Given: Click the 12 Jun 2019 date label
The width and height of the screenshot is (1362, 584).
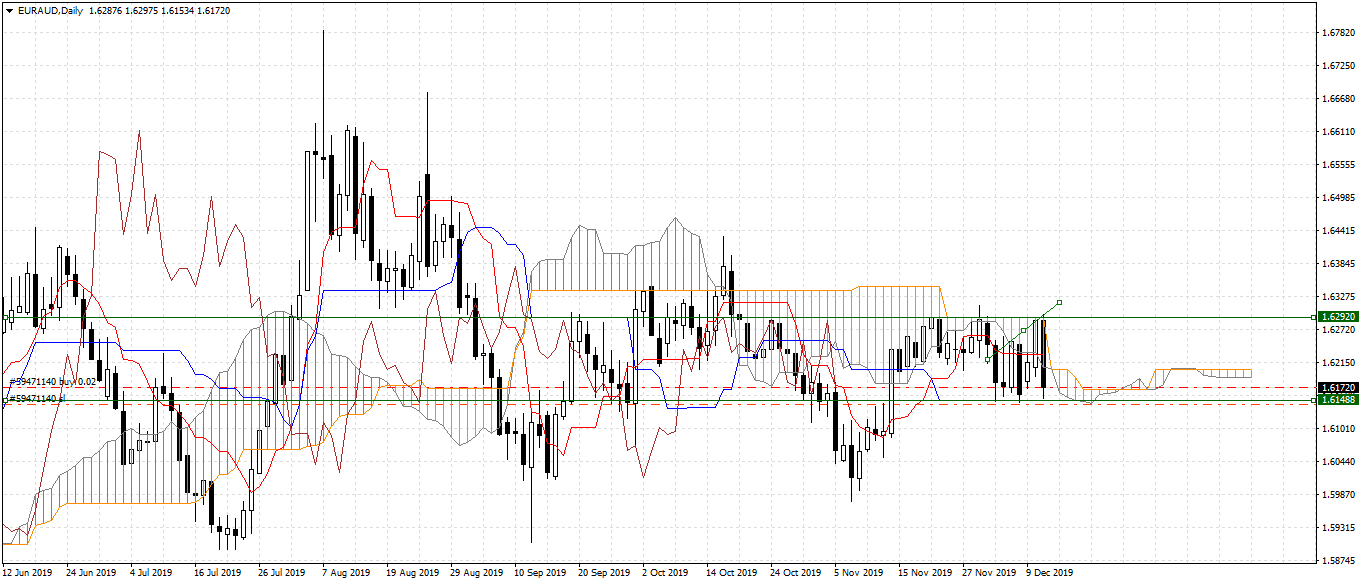Looking at the screenshot, I should (27, 573).
